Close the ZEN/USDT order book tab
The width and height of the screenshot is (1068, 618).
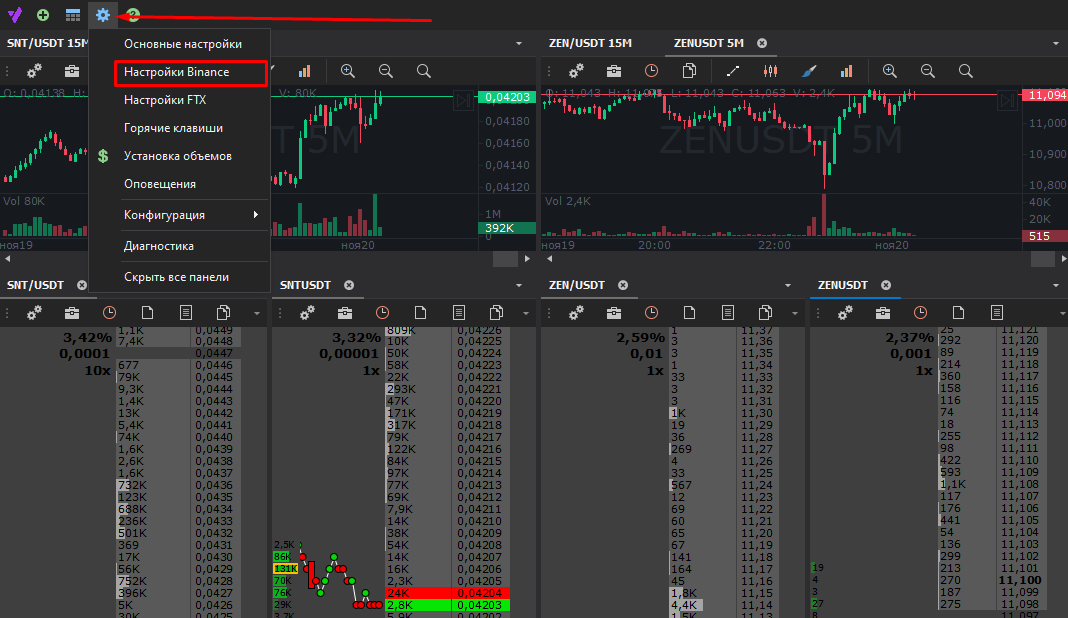623,285
